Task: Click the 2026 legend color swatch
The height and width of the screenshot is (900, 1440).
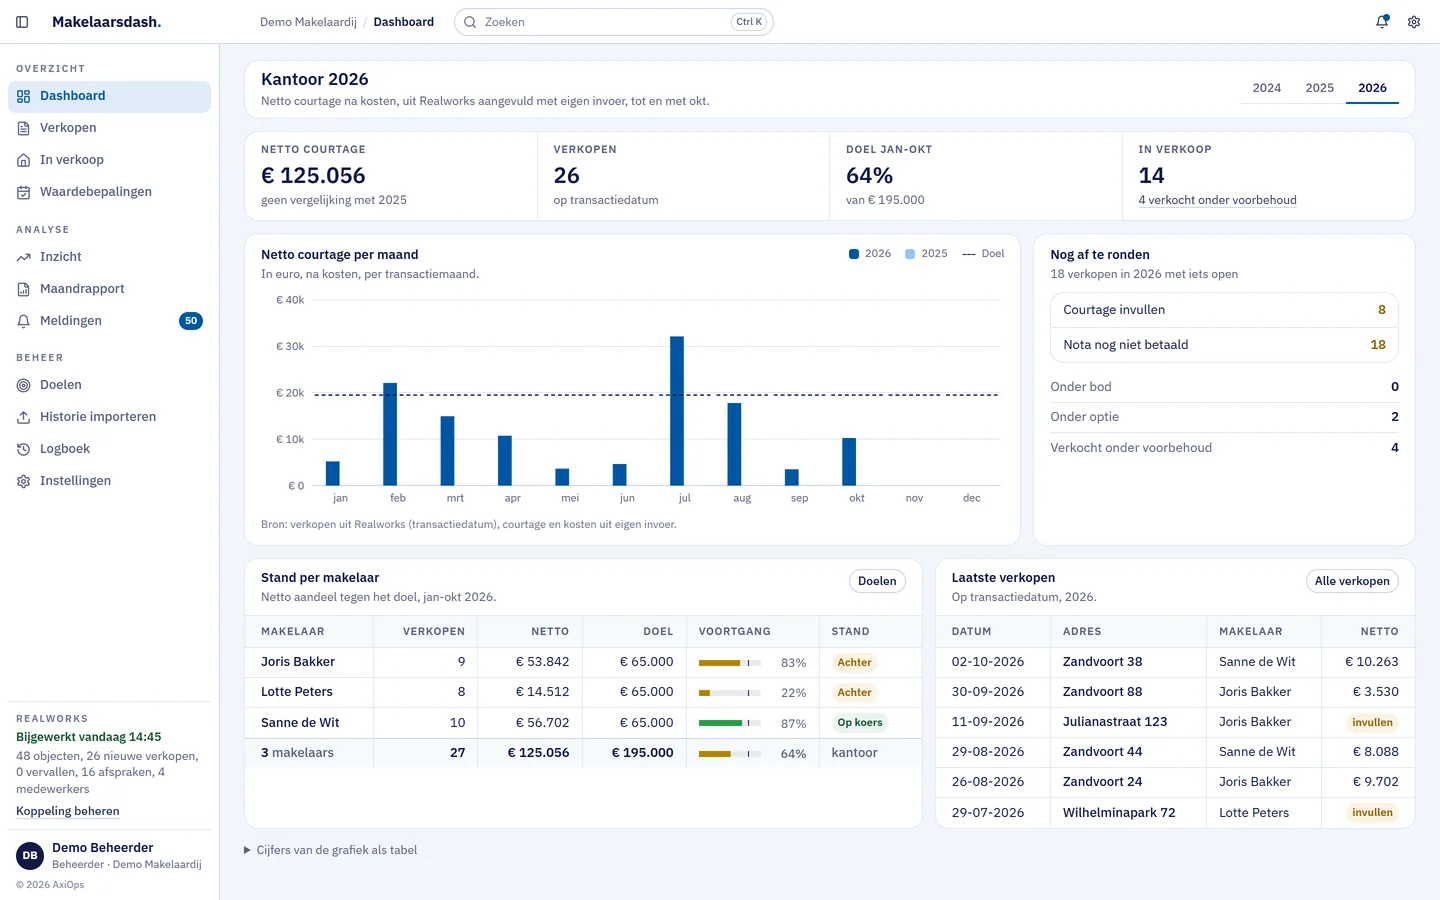Action: click(854, 254)
